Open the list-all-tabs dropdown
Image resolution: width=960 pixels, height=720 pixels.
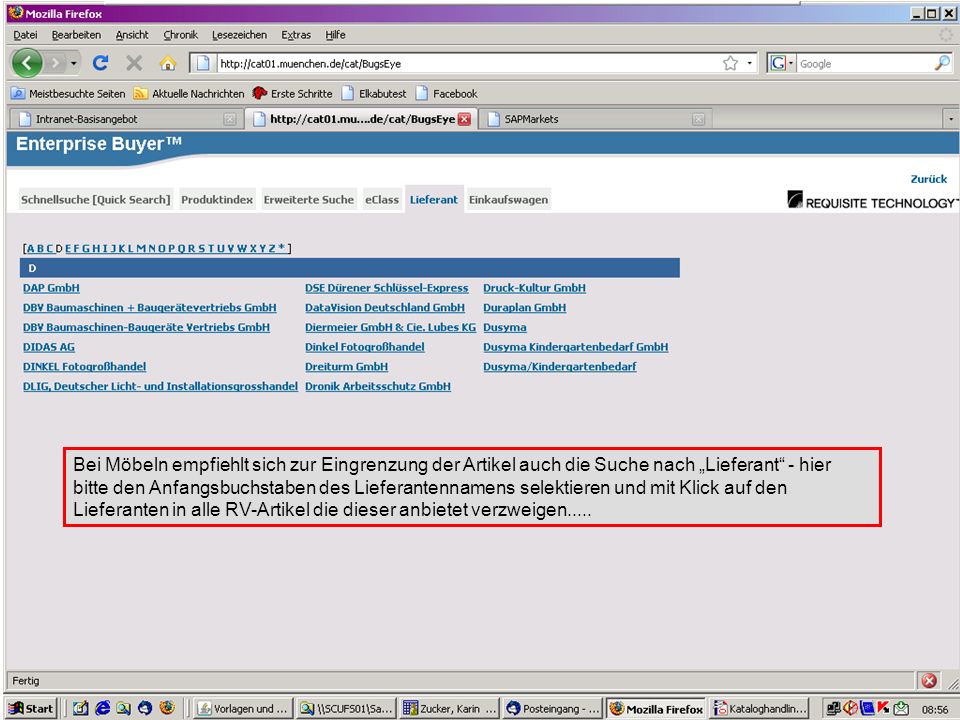pyautogui.click(x=951, y=119)
